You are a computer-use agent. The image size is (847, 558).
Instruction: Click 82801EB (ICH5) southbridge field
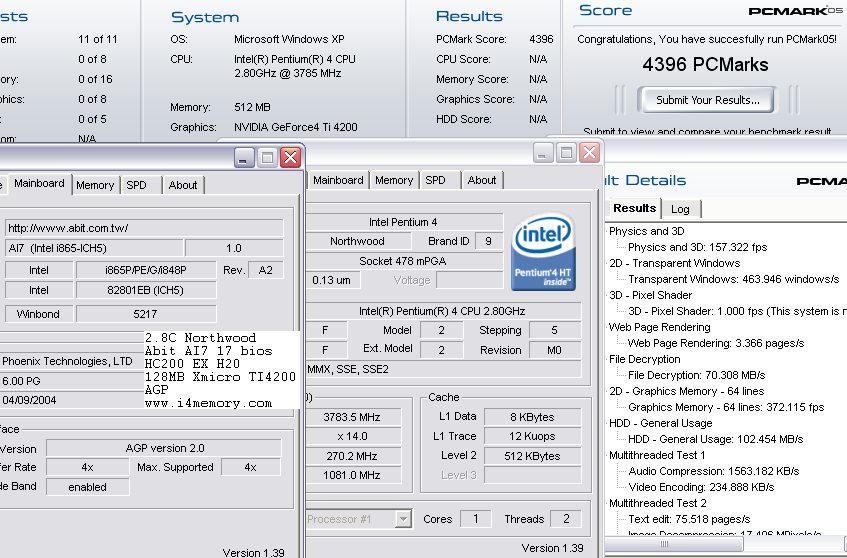coord(146,290)
